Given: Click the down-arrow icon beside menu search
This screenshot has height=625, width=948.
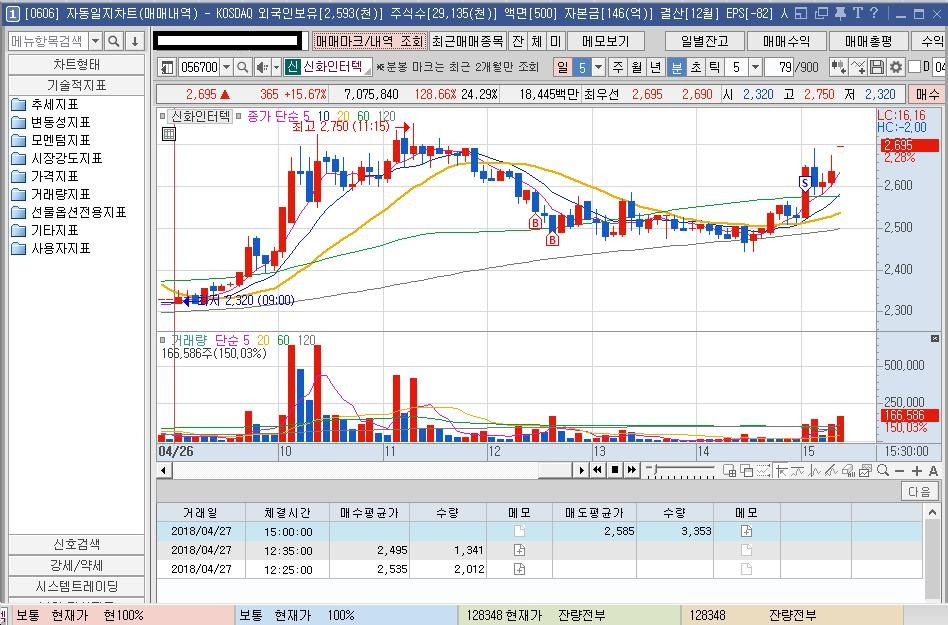Looking at the screenshot, I should pos(135,41).
